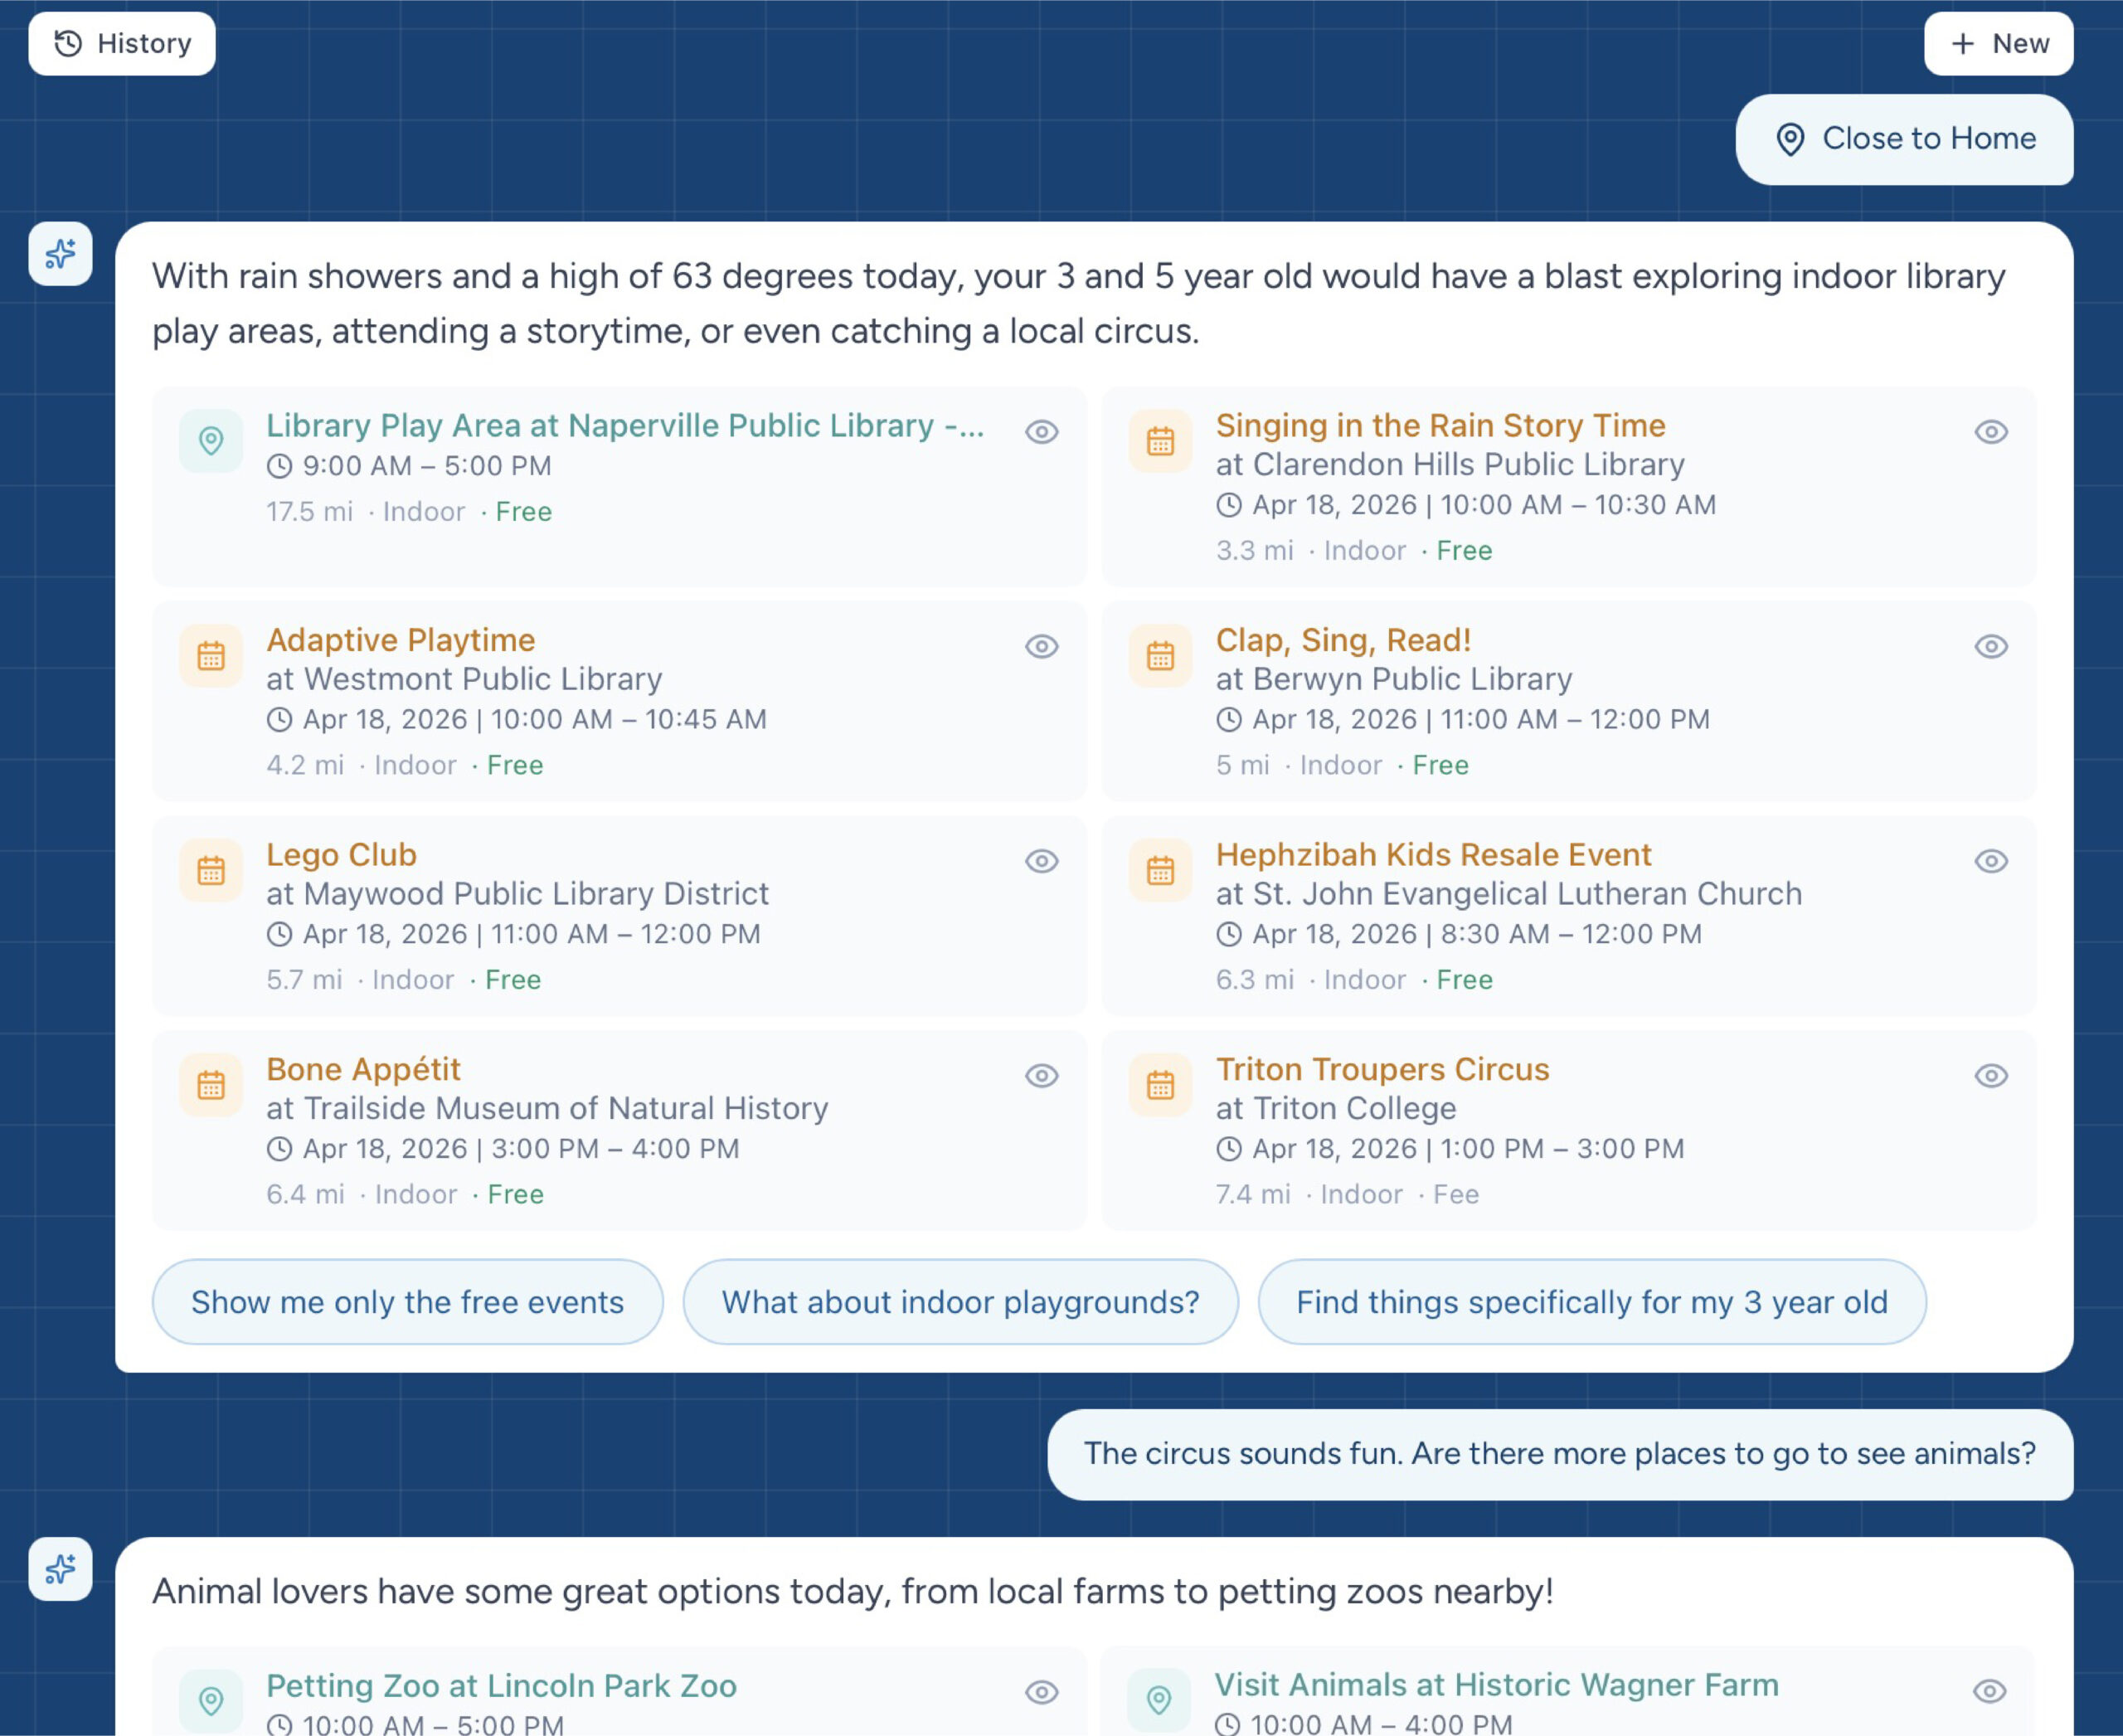Click 'at Maywood Public Library District' text
Screen dimensions: 2123x1736
pos(517,894)
